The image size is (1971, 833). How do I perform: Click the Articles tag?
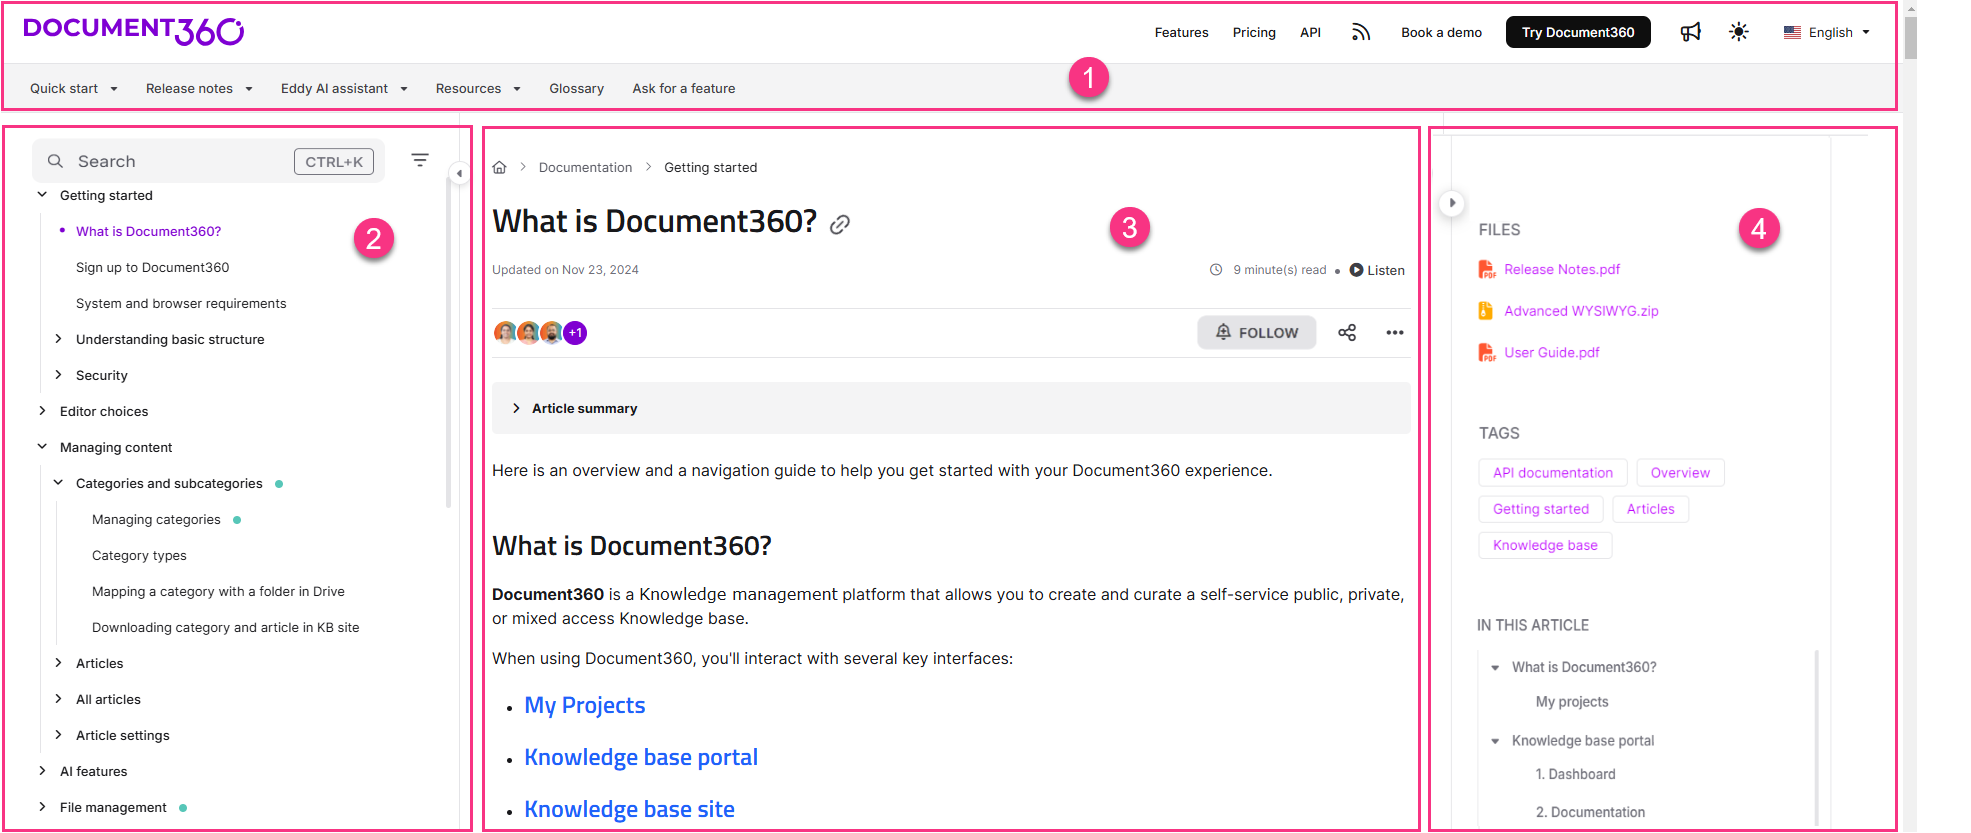1650,509
